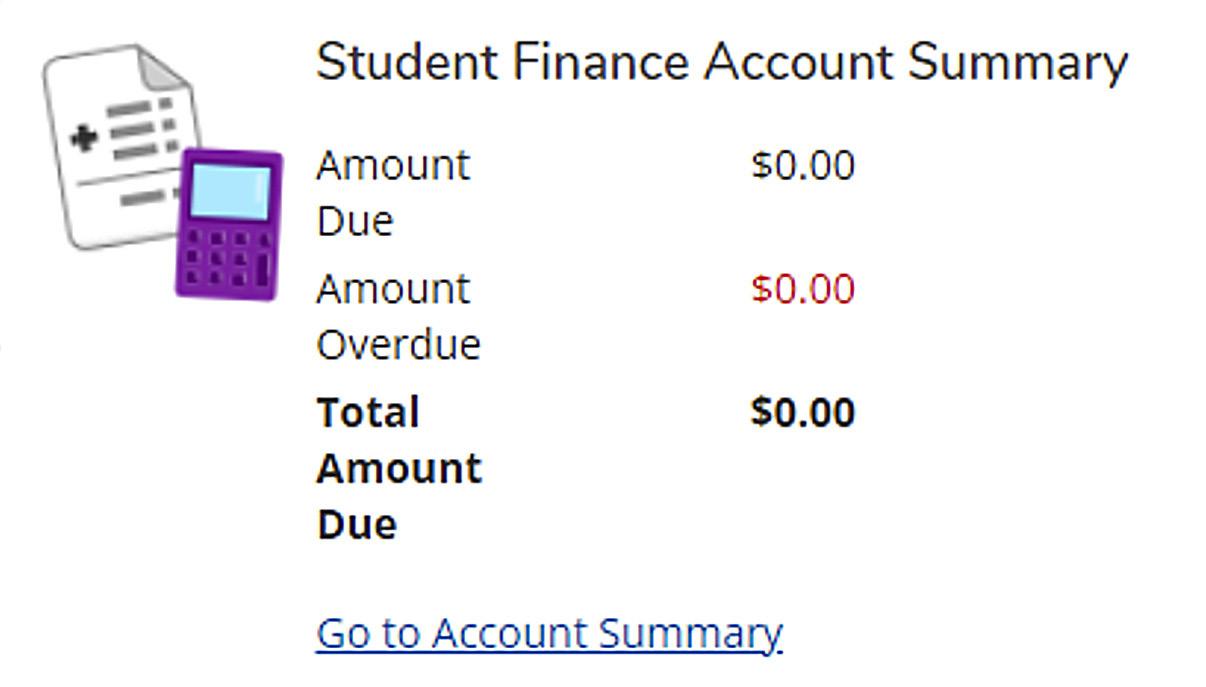Click the calculator's blue display screen
Image resolution: width=1206 pixels, height=687 pixels.
(x=229, y=190)
